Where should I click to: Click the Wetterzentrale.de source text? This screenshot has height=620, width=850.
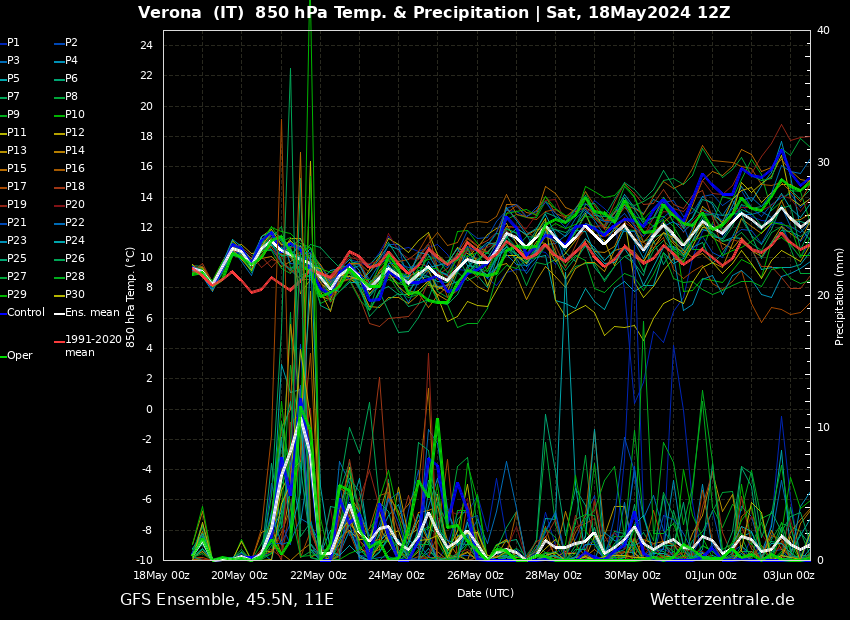(722, 600)
